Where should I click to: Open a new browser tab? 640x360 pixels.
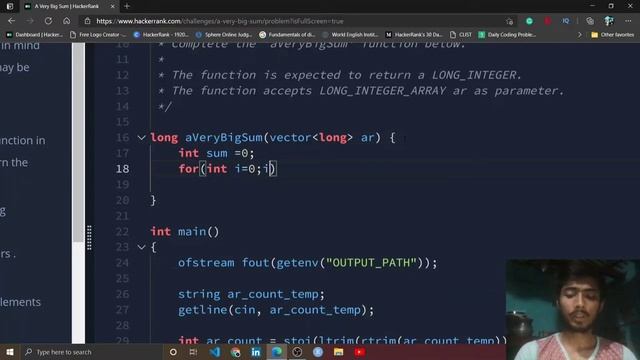pyautogui.click(x=127, y=6)
